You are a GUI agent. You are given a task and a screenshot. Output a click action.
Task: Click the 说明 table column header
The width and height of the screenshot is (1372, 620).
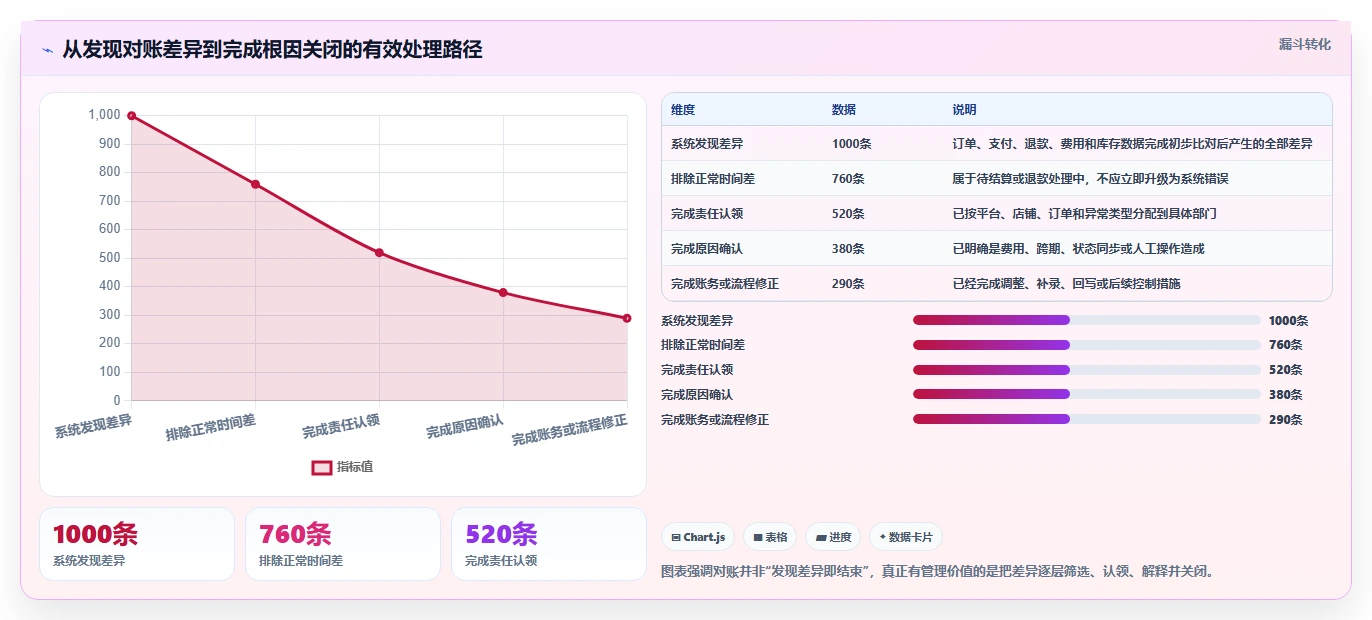click(964, 109)
